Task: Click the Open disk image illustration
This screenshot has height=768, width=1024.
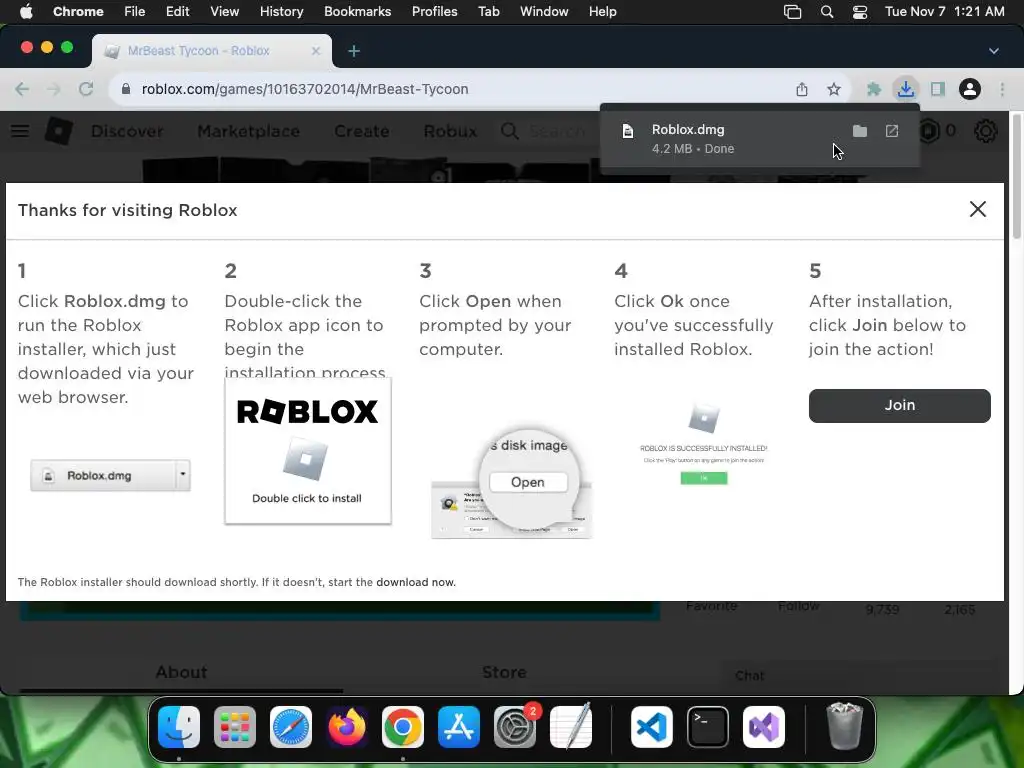Action: tap(511, 482)
